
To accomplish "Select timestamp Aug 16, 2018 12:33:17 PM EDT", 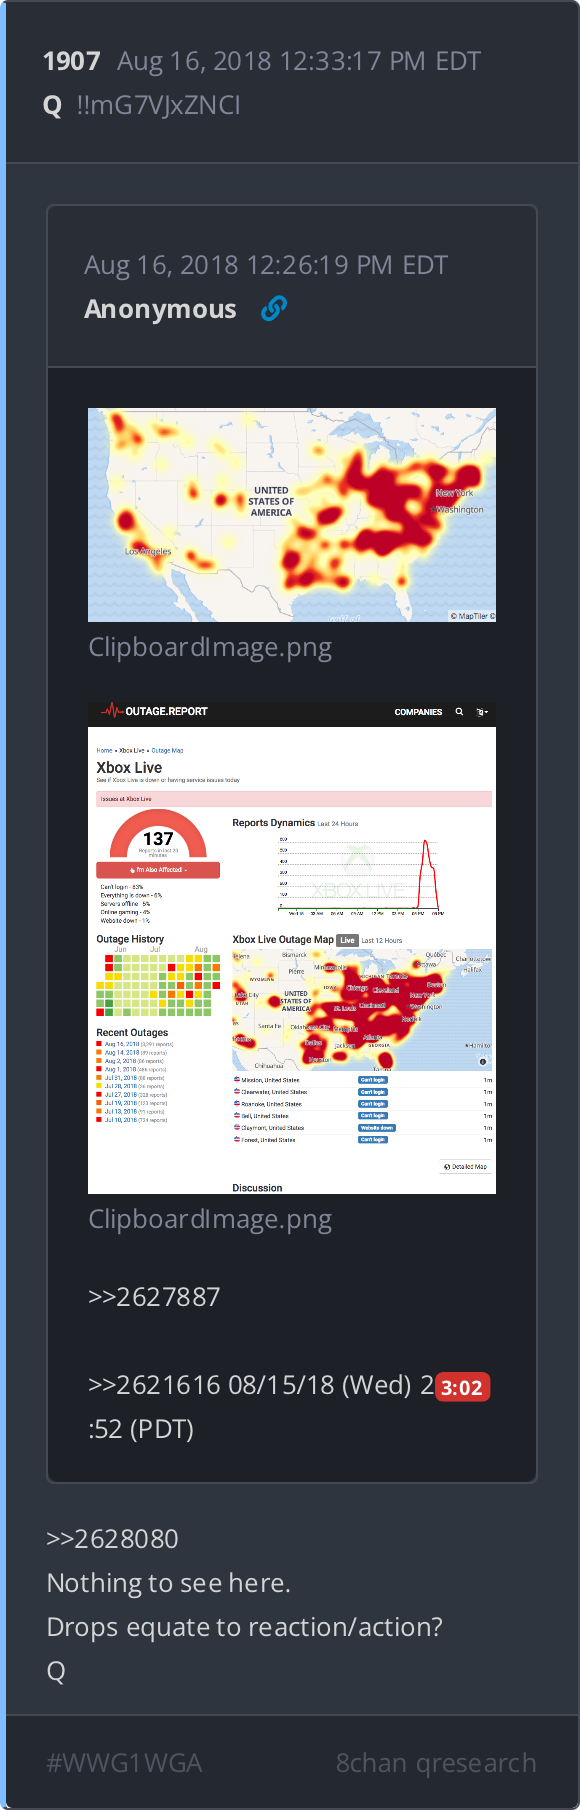I will pos(299,61).
